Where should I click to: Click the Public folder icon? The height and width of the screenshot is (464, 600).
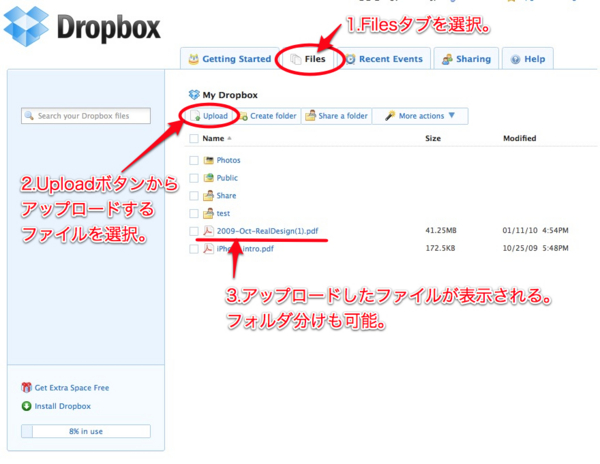(209, 177)
